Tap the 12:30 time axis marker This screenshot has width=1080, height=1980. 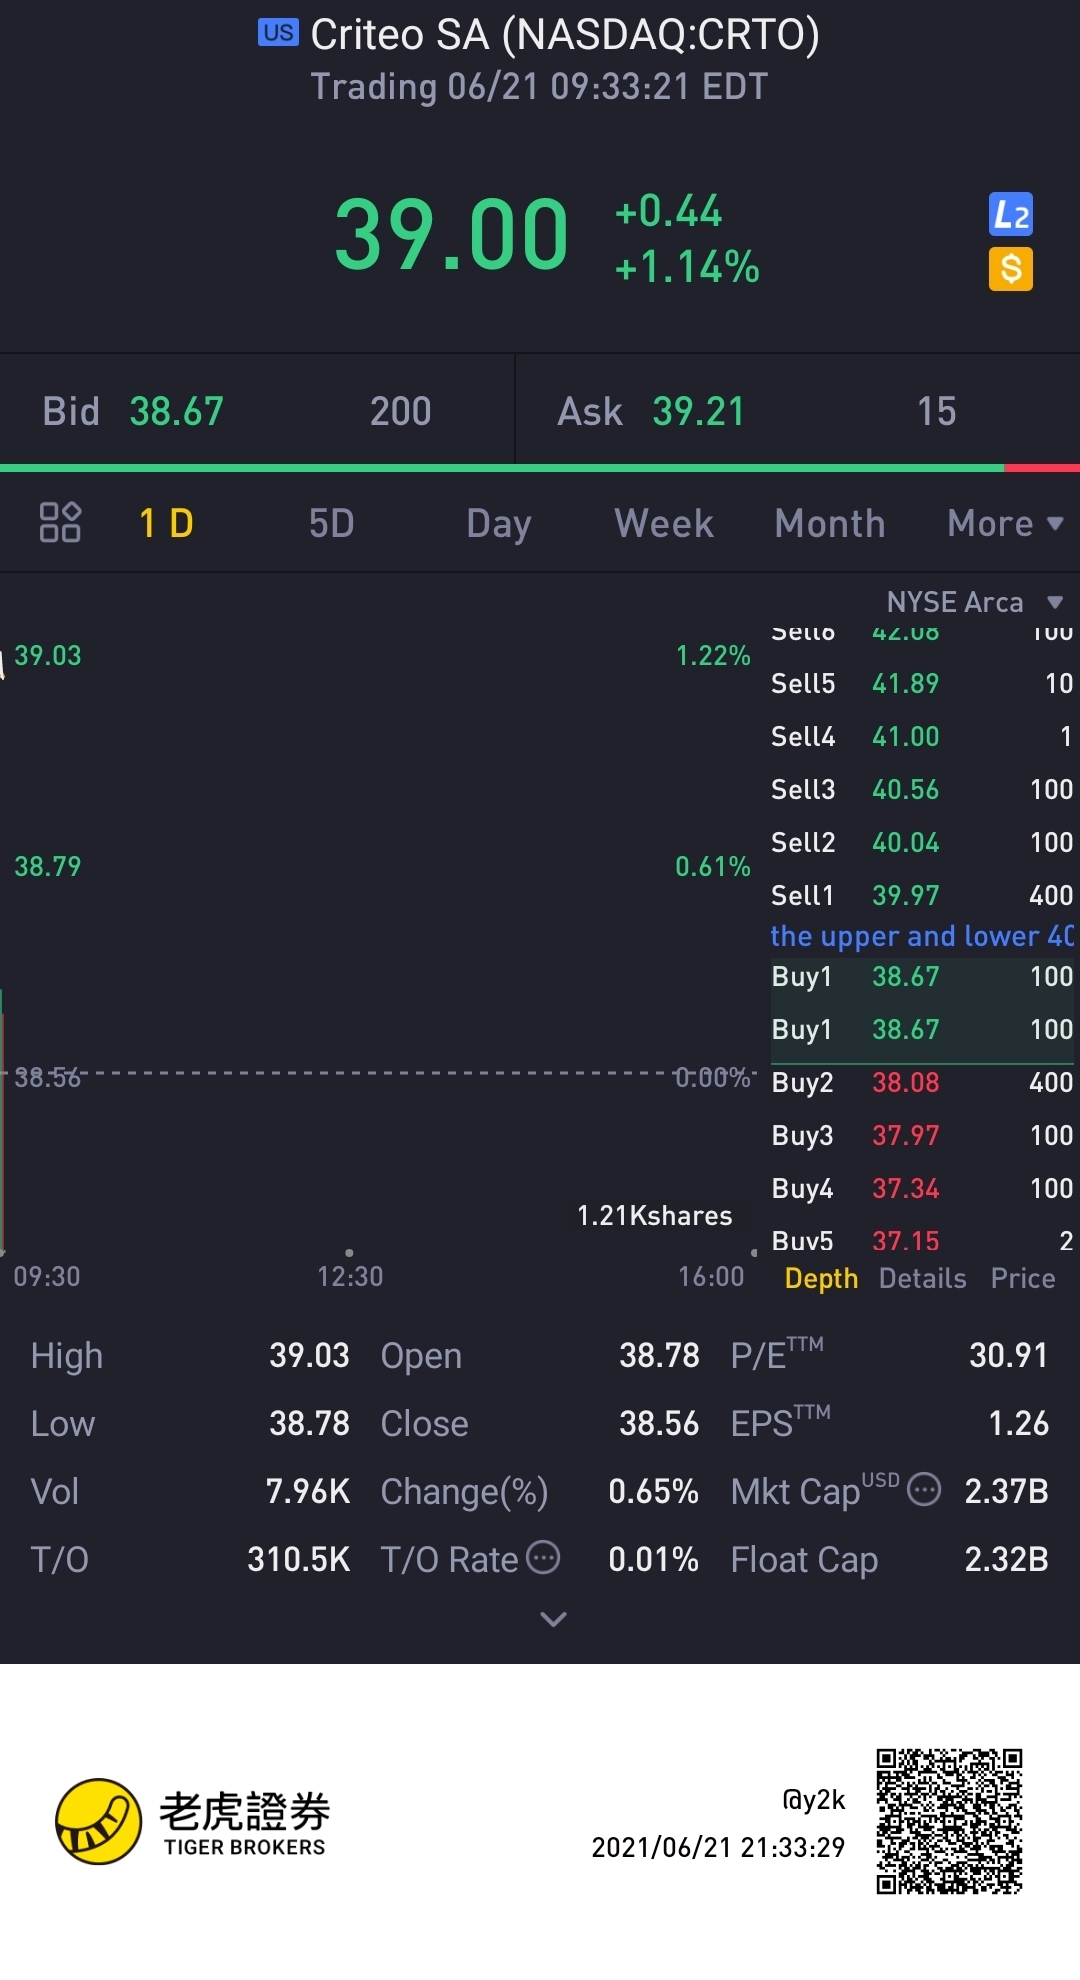click(350, 1276)
